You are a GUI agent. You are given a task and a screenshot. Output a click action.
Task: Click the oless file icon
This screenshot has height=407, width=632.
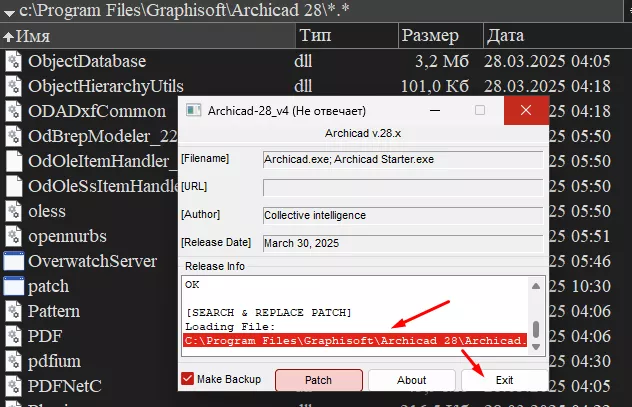pyautogui.click(x=14, y=211)
